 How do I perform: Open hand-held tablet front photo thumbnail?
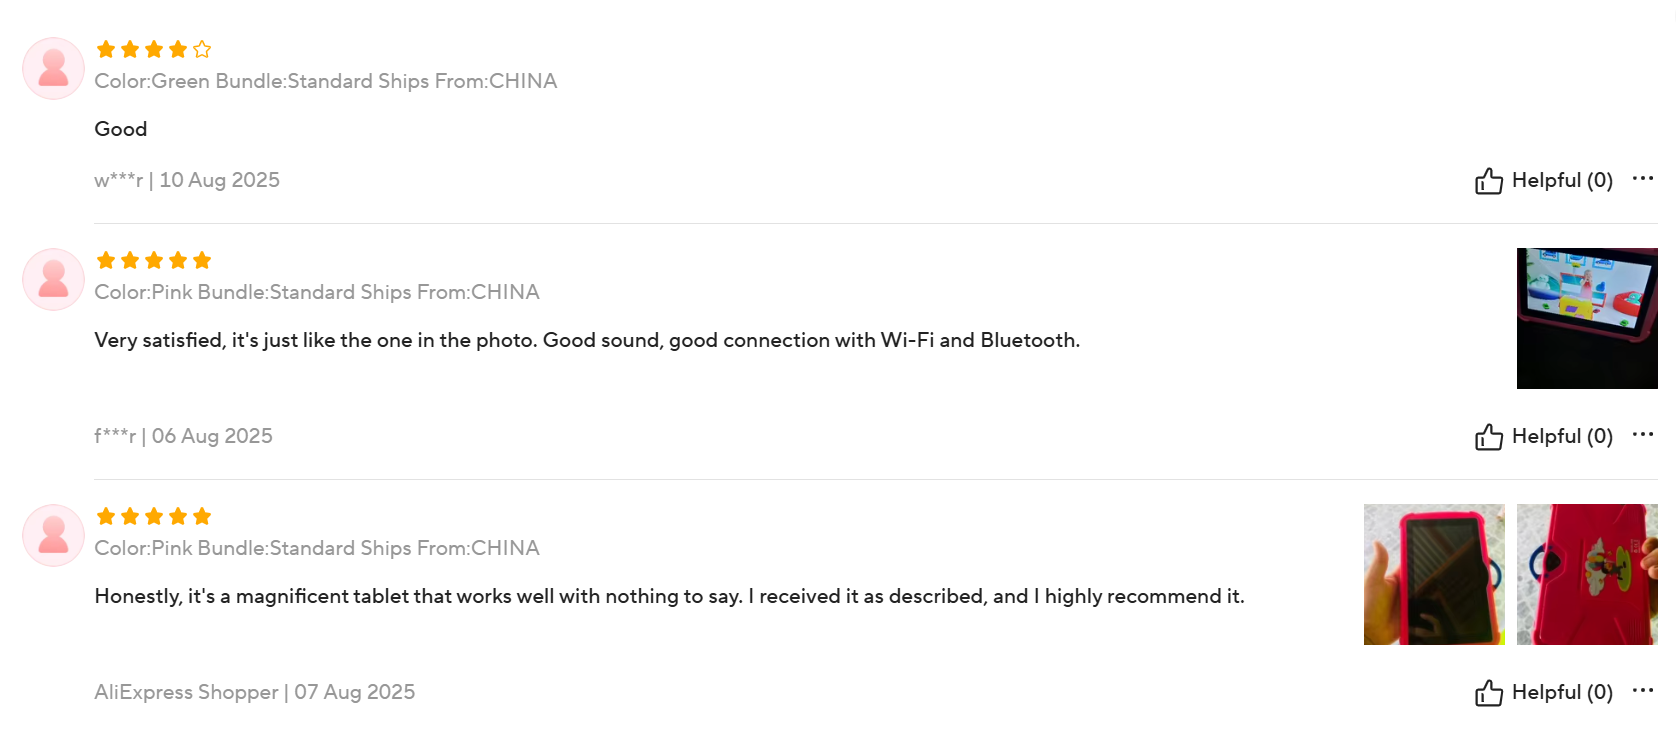click(1434, 575)
